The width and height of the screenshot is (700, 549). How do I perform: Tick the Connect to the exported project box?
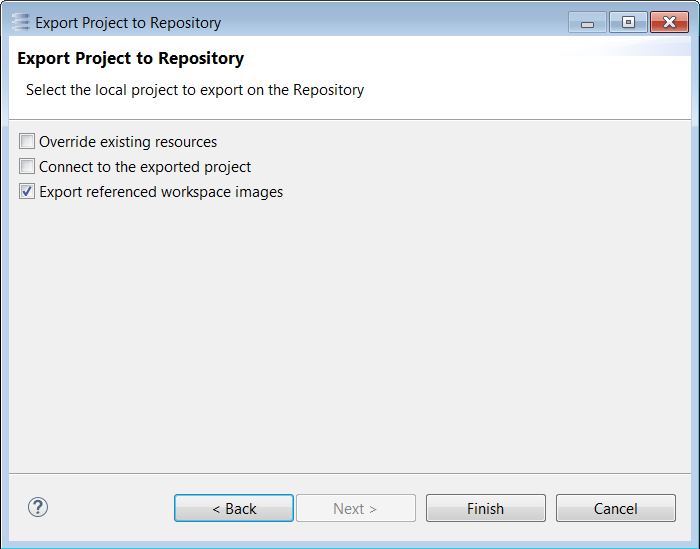(27, 166)
